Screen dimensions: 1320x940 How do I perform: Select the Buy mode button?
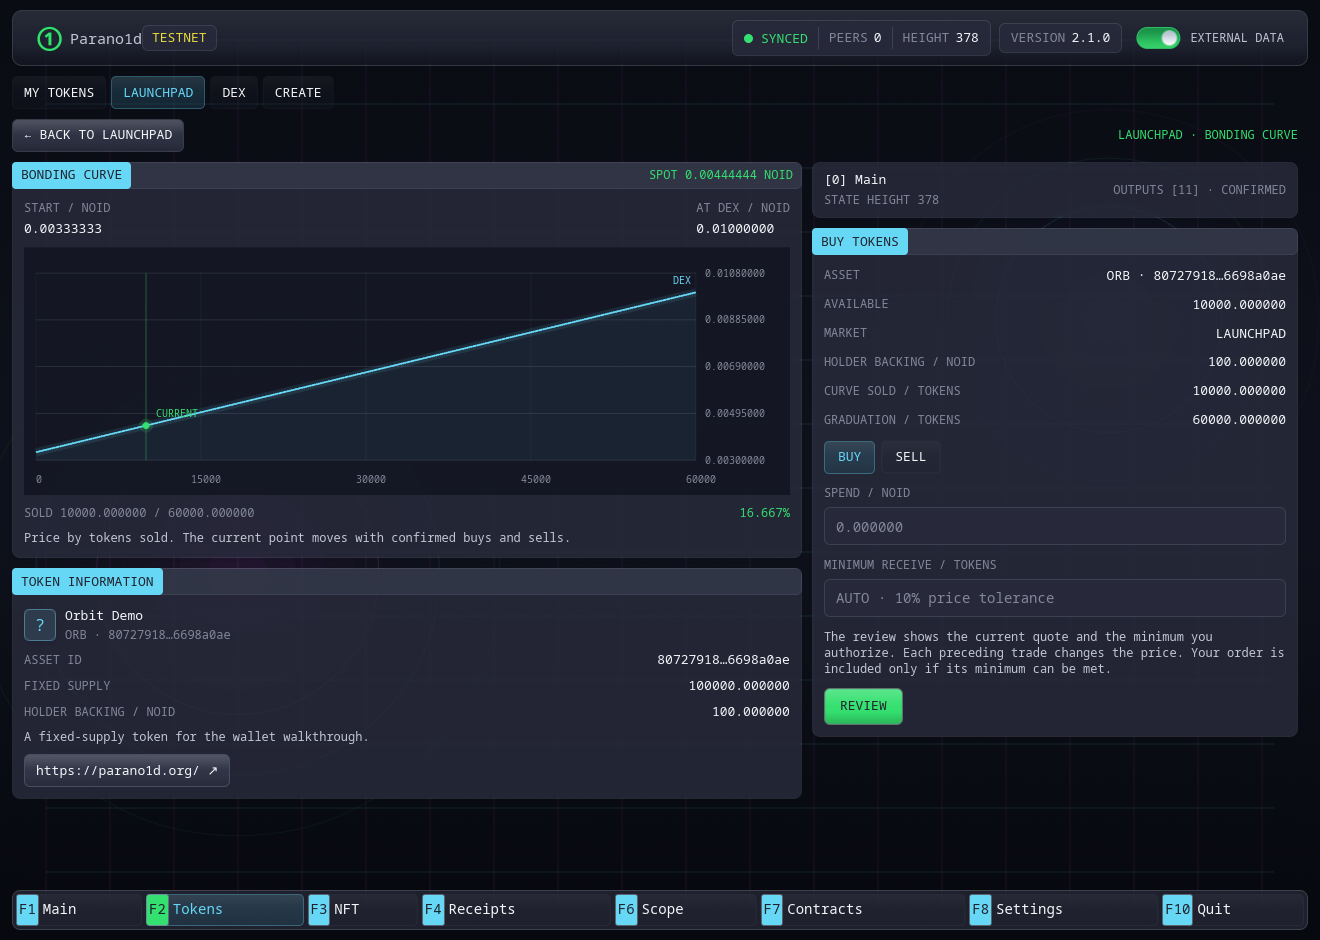click(x=849, y=457)
